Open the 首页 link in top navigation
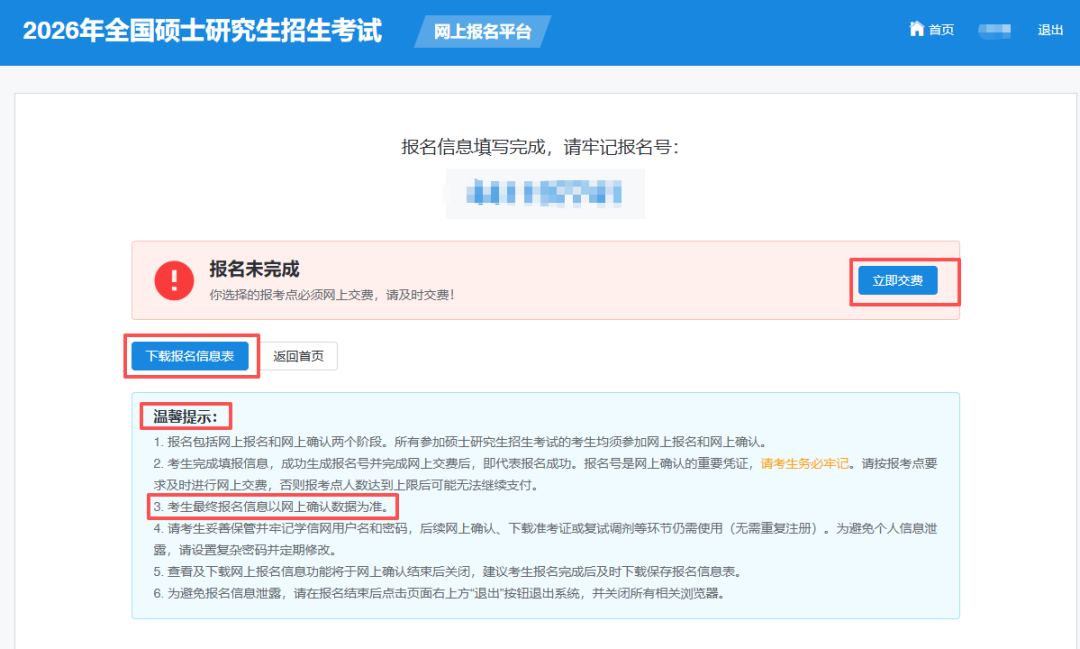 pyautogui.click(x=941, y=30)
